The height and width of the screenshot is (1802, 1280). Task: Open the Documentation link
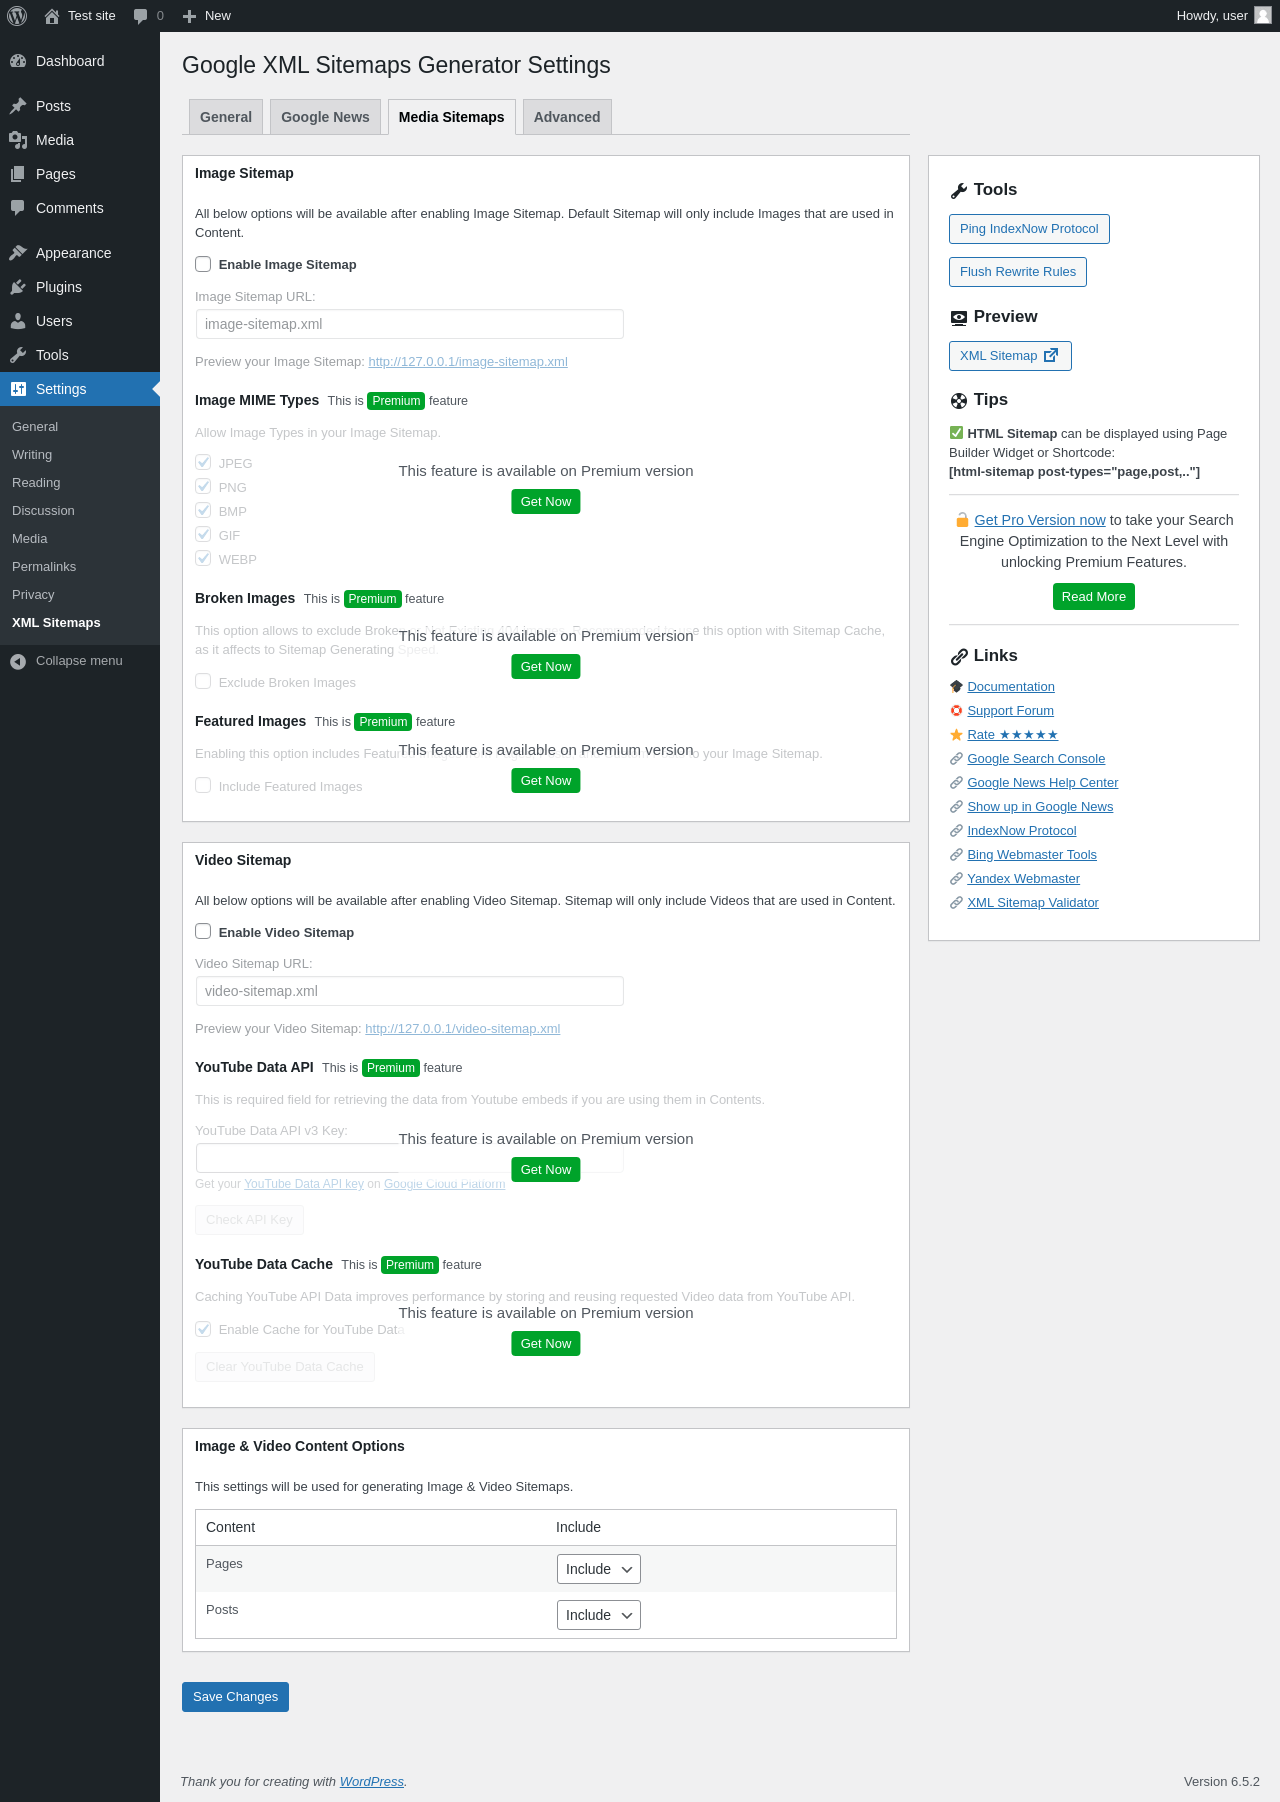coord(1011,687)
